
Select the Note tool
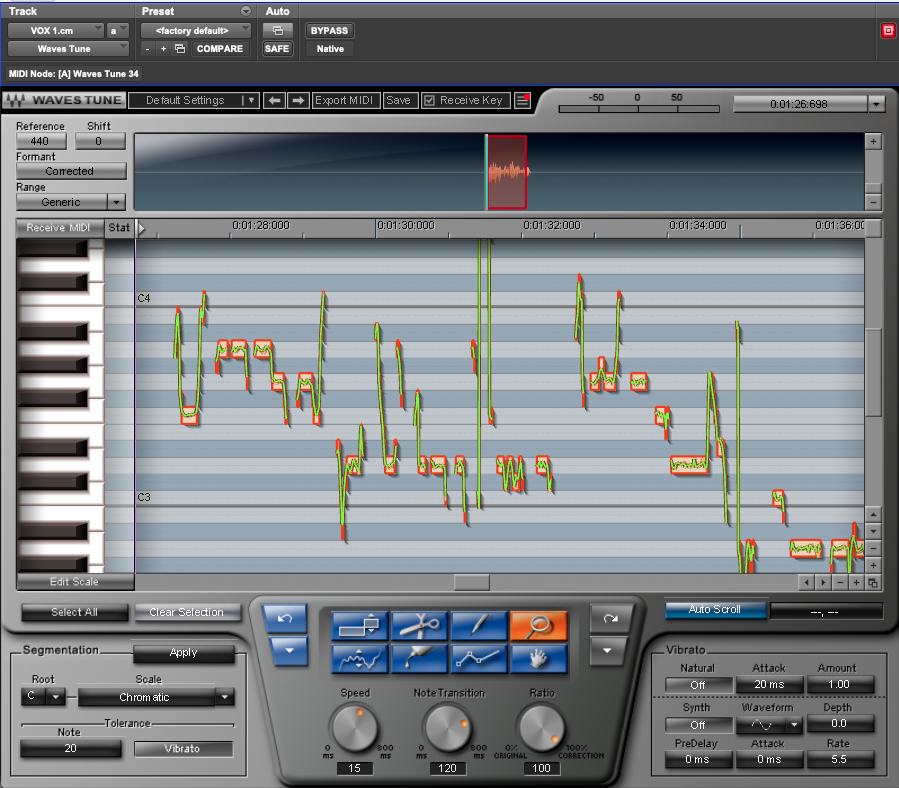coord(359,625)
